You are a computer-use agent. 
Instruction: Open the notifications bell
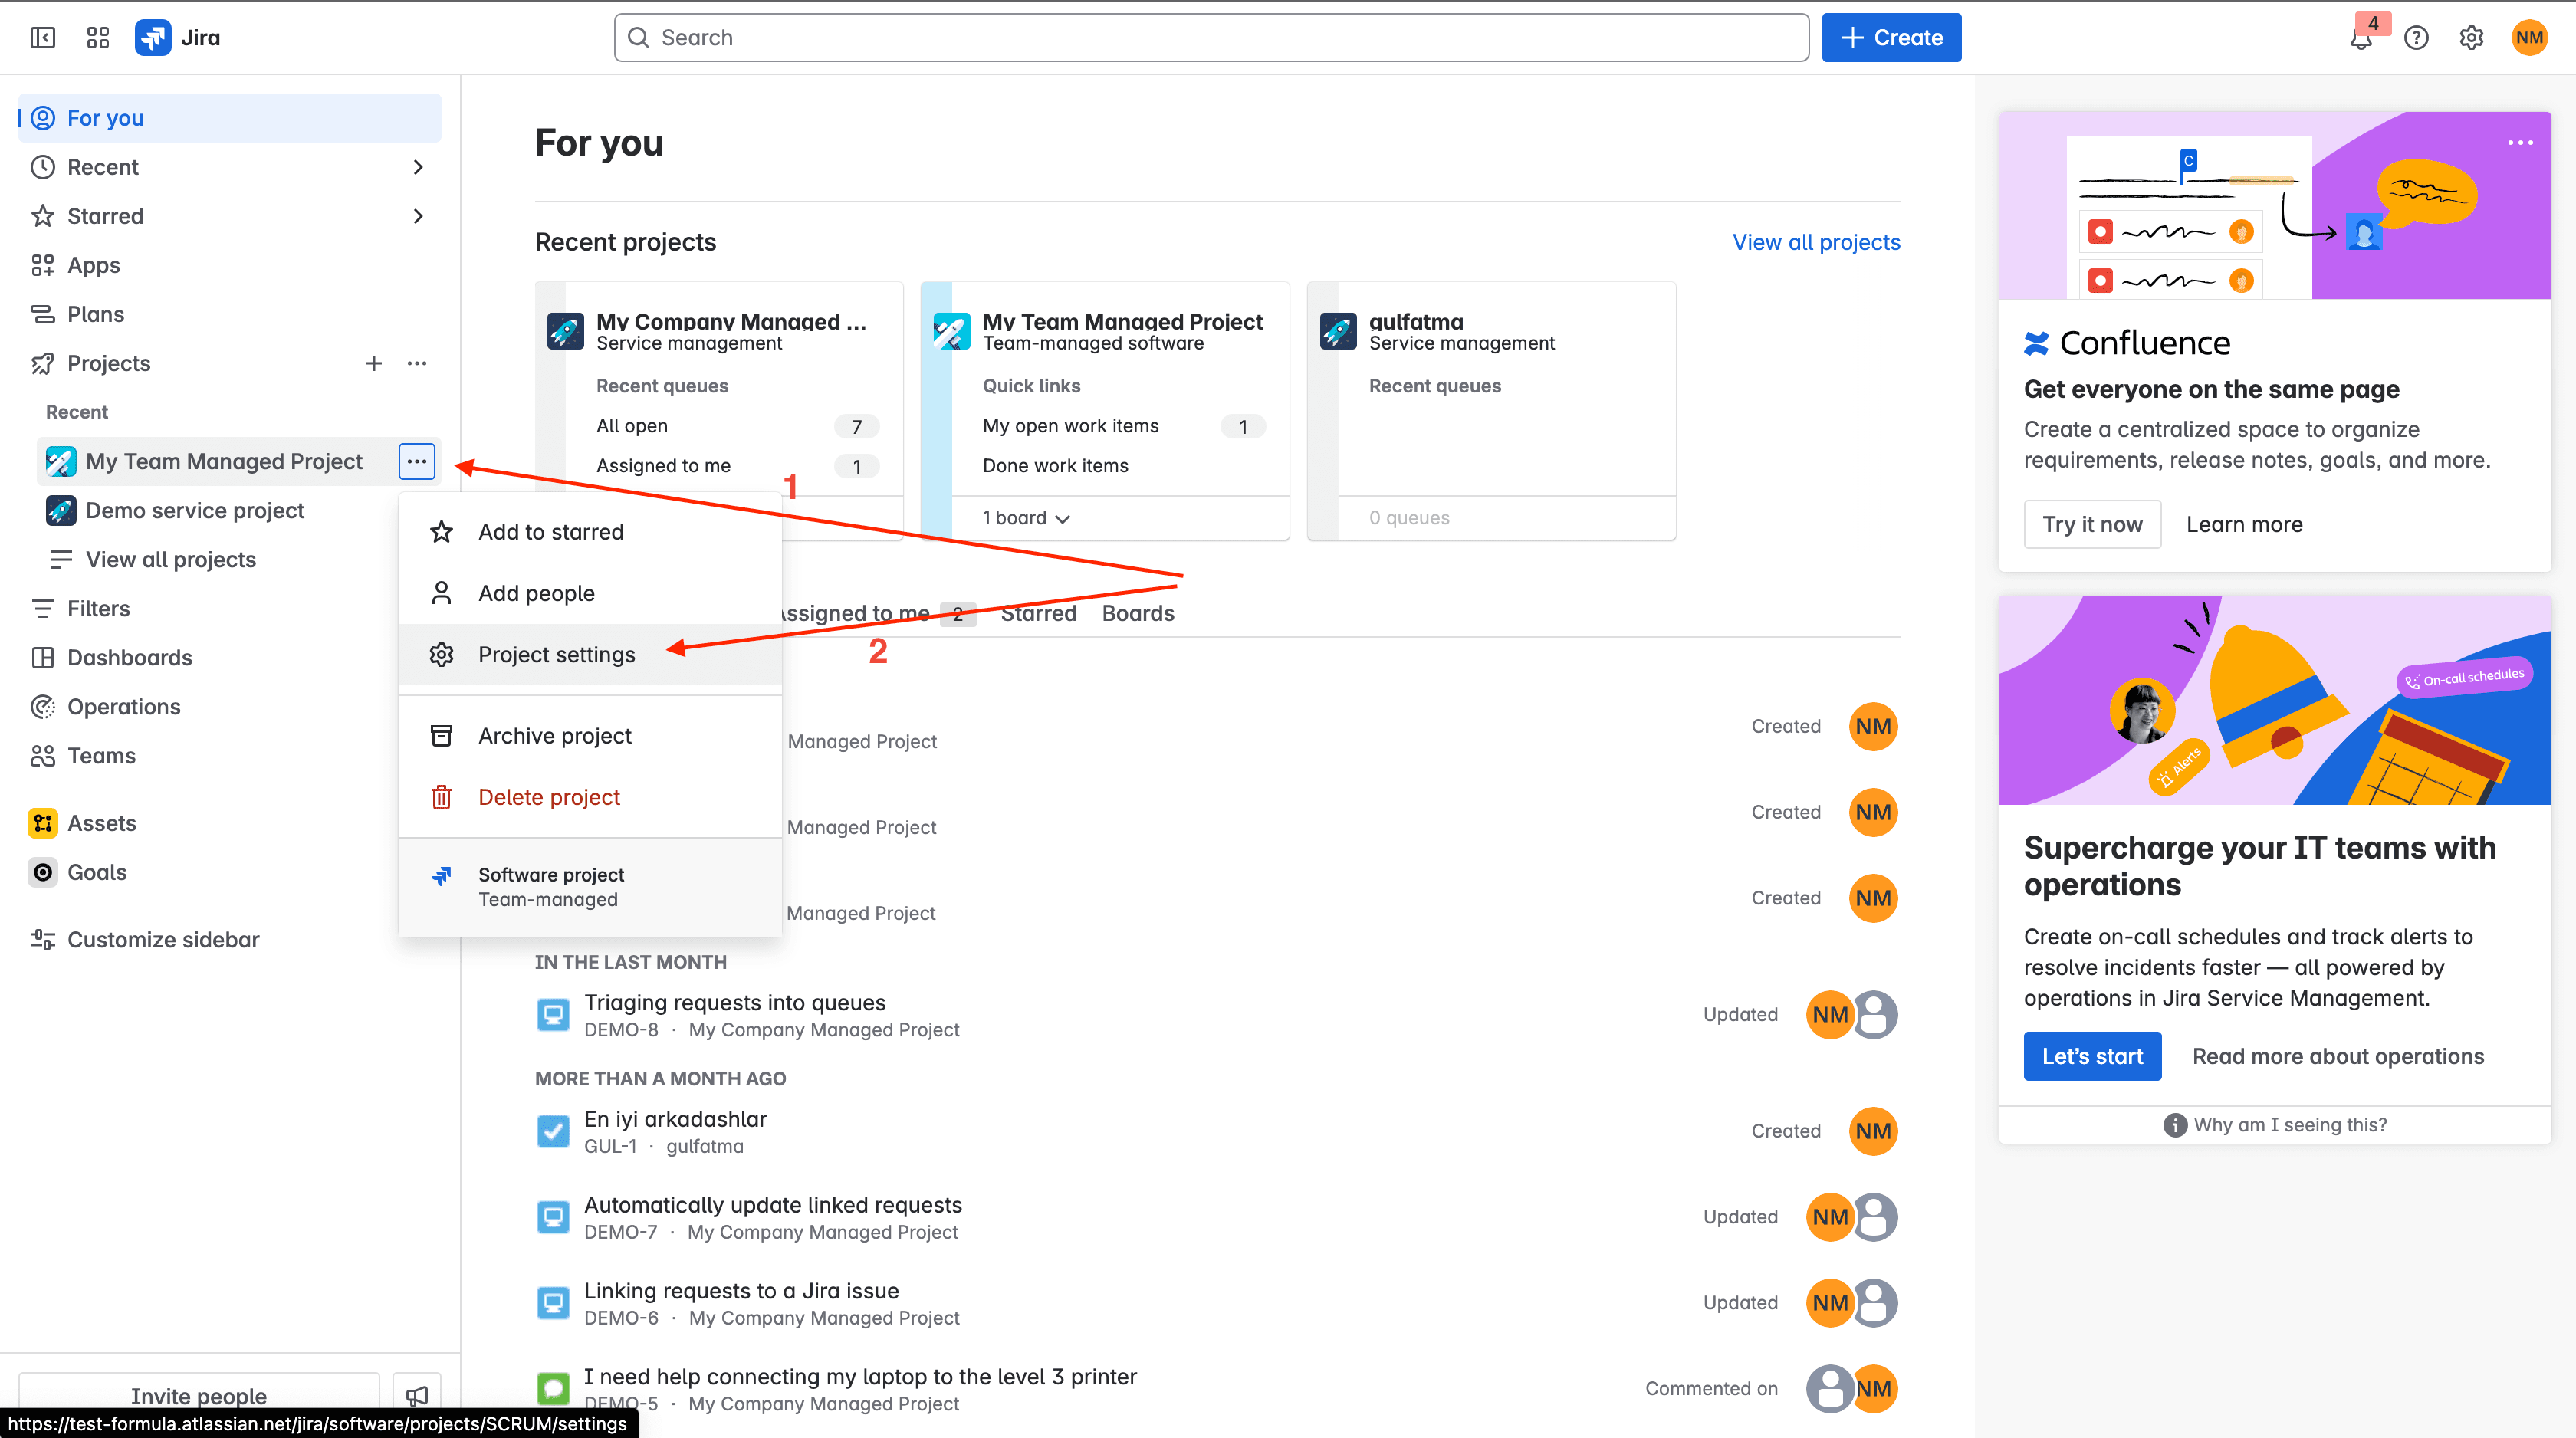[x=2362, y=38]
